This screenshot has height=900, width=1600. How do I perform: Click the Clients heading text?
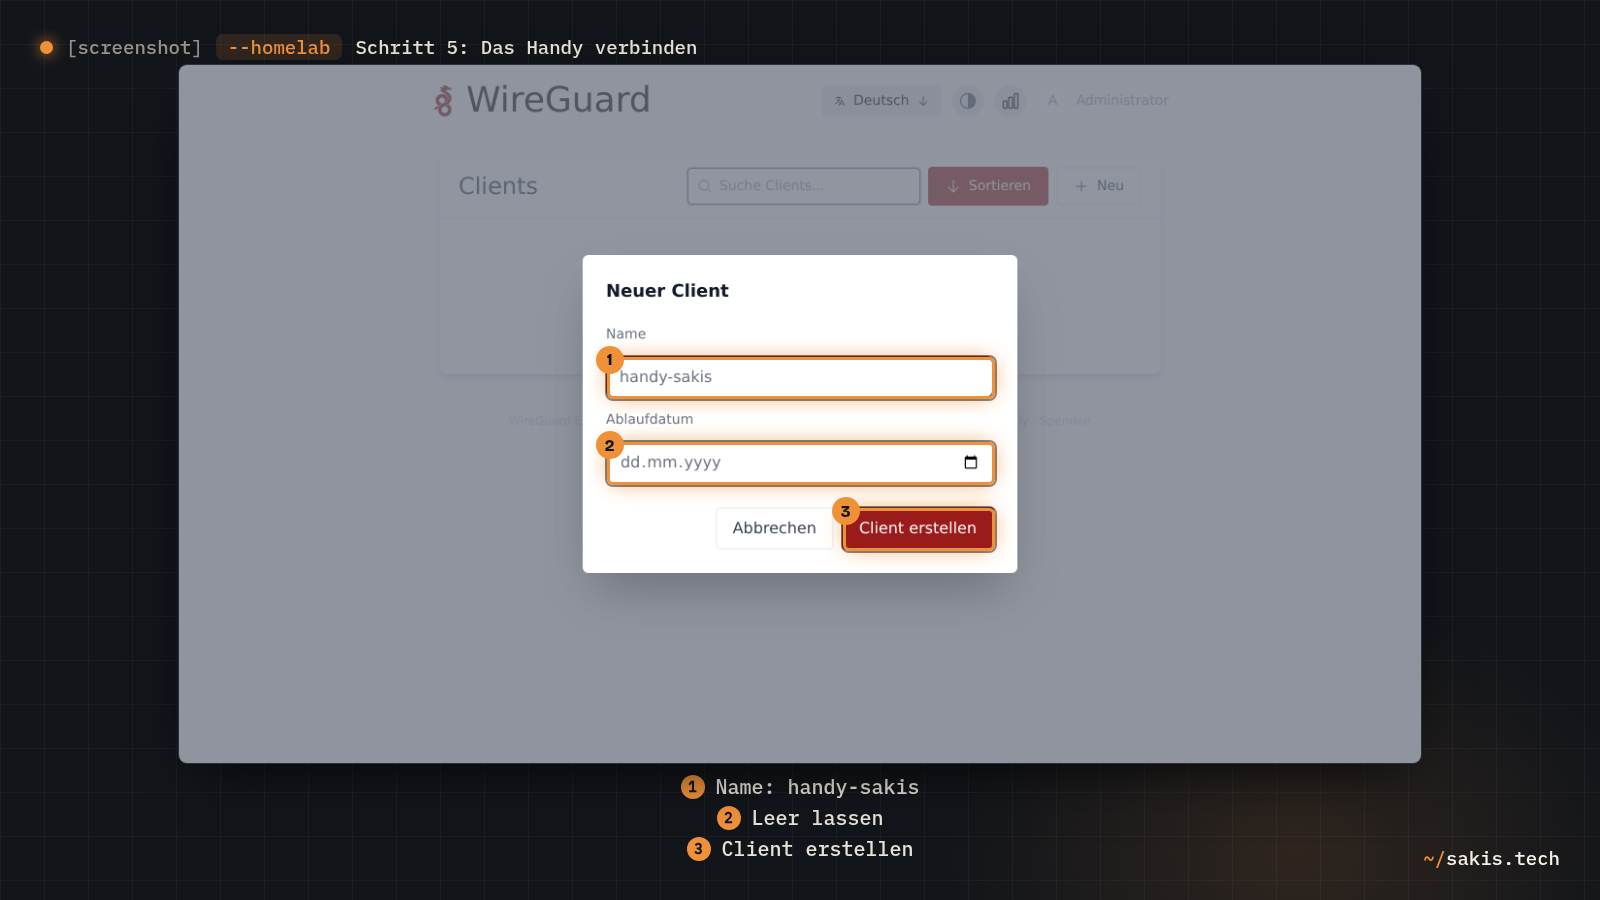coord(498,186)
